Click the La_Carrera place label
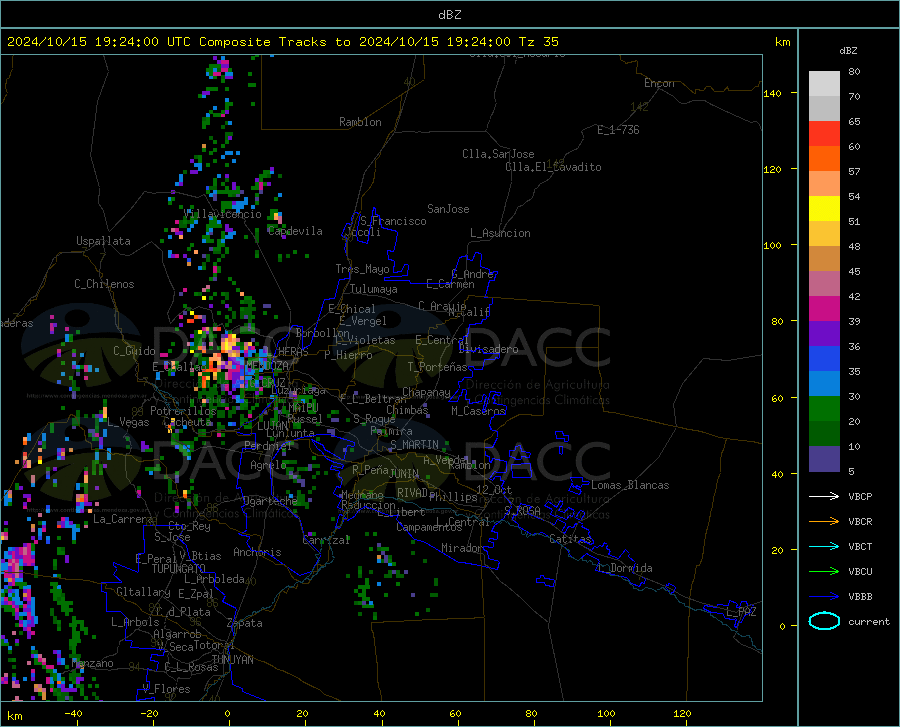900x727 pixels. tap(124, 519)
